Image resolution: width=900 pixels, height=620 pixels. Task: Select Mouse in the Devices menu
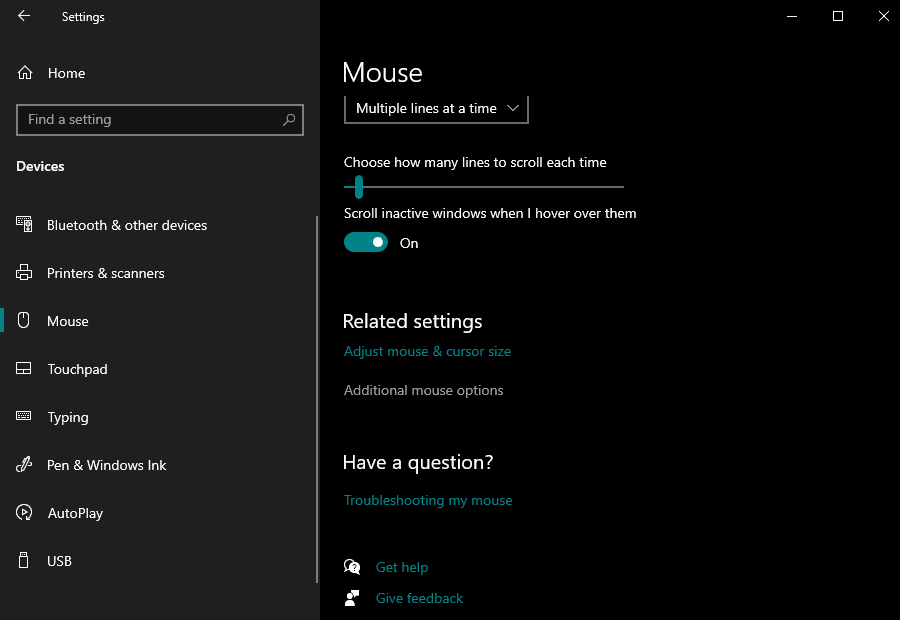click(x=68, y=321)
